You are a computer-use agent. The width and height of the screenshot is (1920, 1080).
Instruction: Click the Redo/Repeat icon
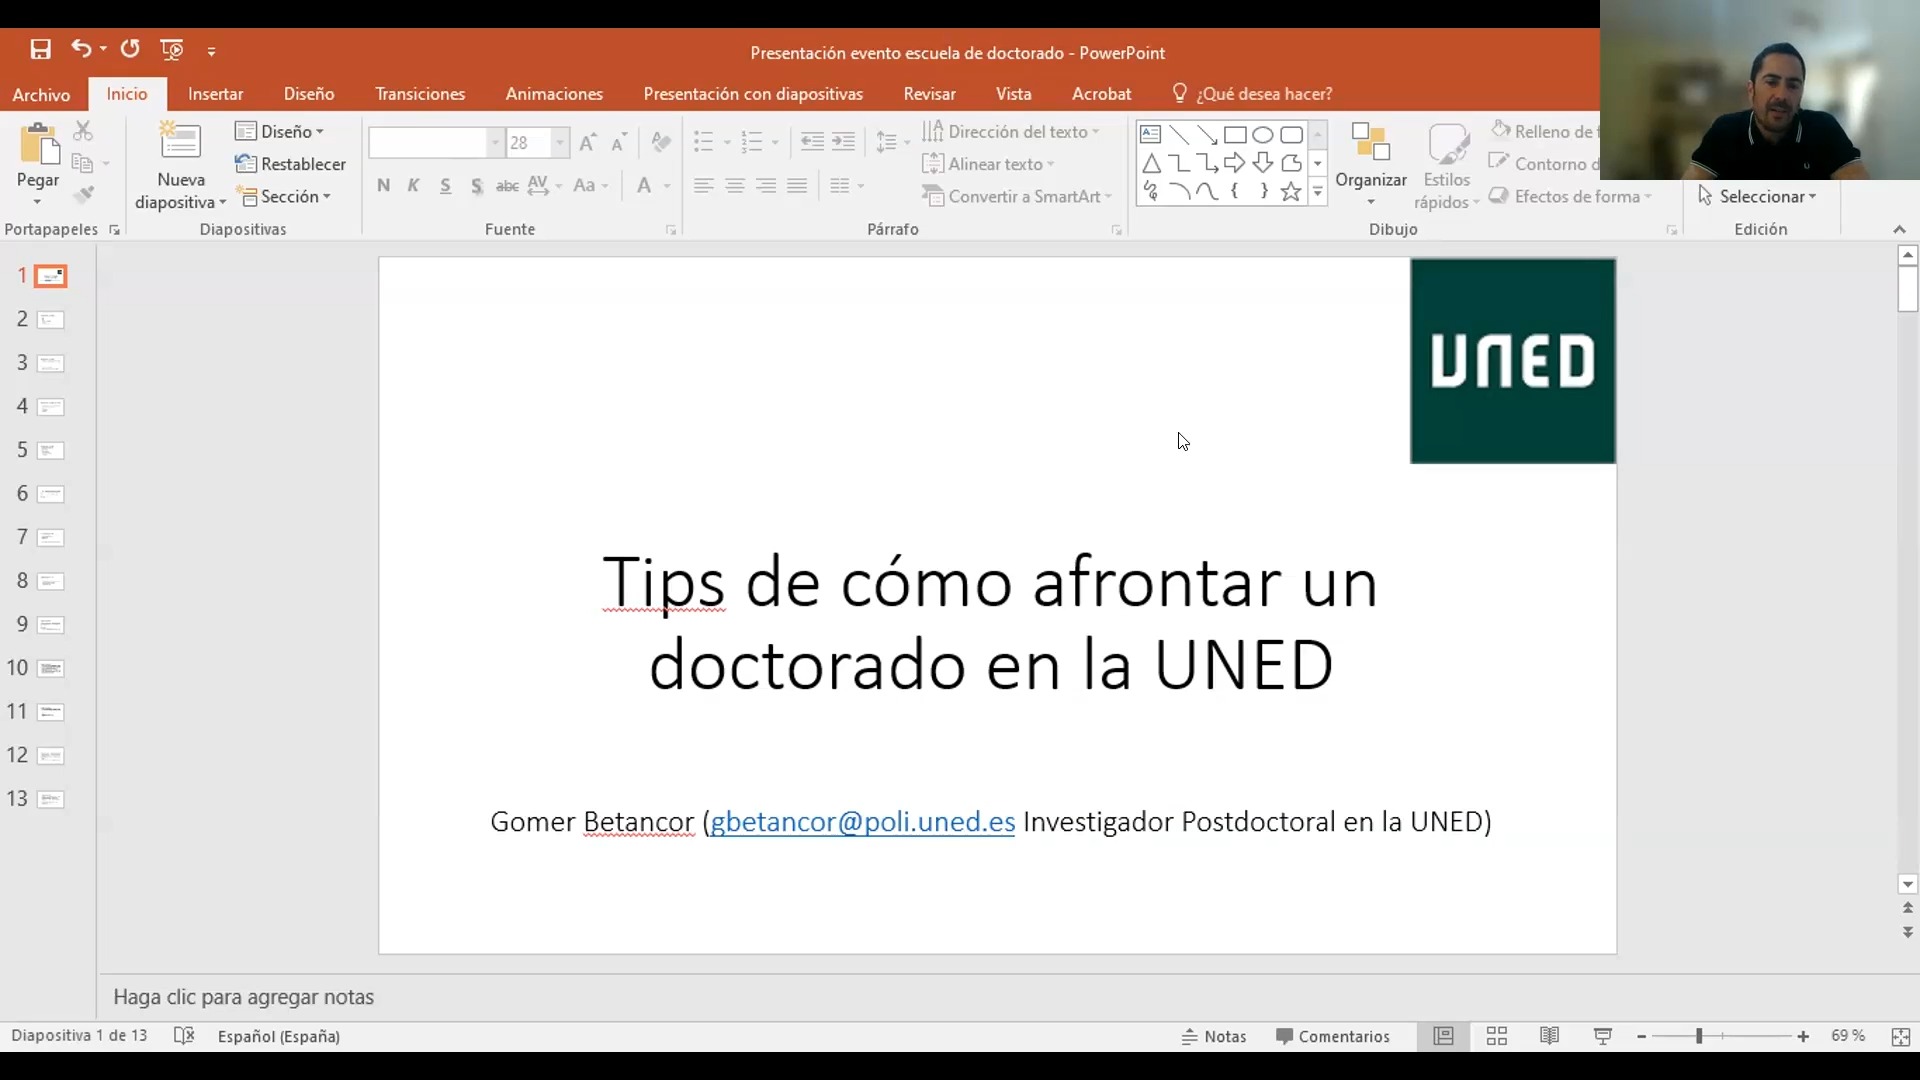pos(130,49)
